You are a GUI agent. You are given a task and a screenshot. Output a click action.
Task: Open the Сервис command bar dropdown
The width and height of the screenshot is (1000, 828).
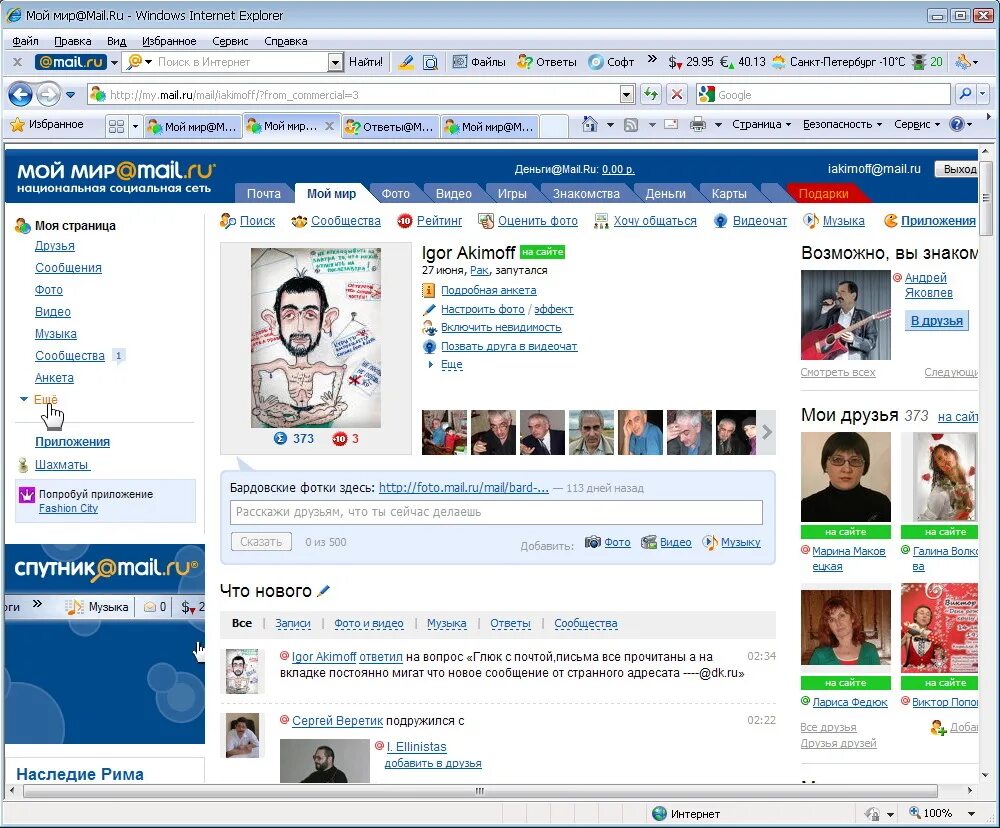(917, 124)
